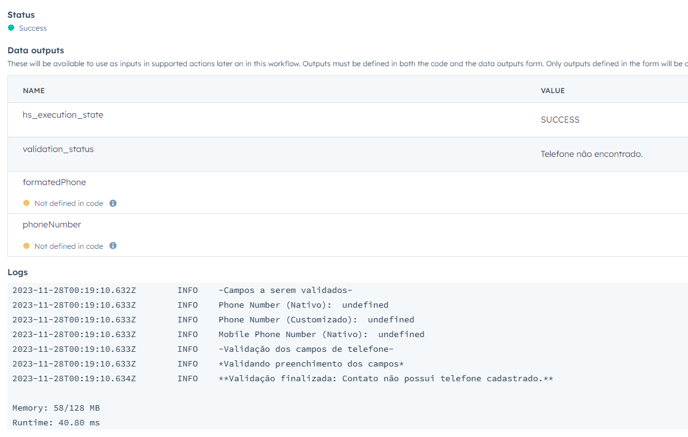Click the formatedPhone output name

pyautogui.click(x=54, y=182)
